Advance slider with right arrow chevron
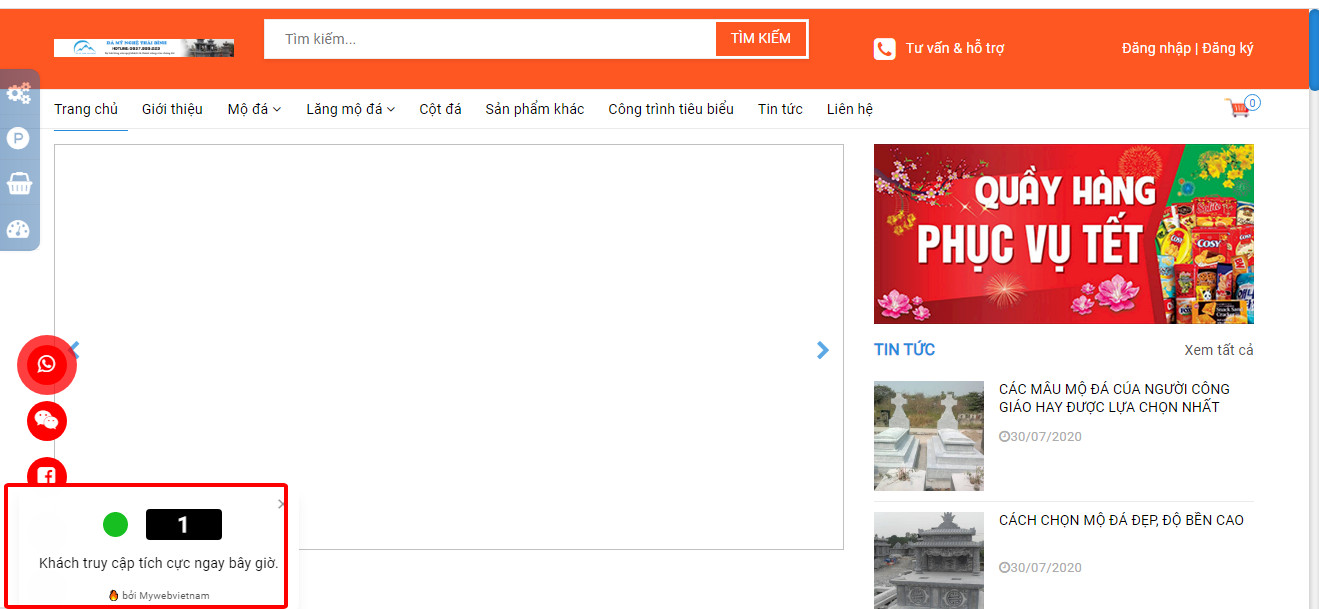Viewport: 1319px width, 609px height. click(x=822, y=350)
